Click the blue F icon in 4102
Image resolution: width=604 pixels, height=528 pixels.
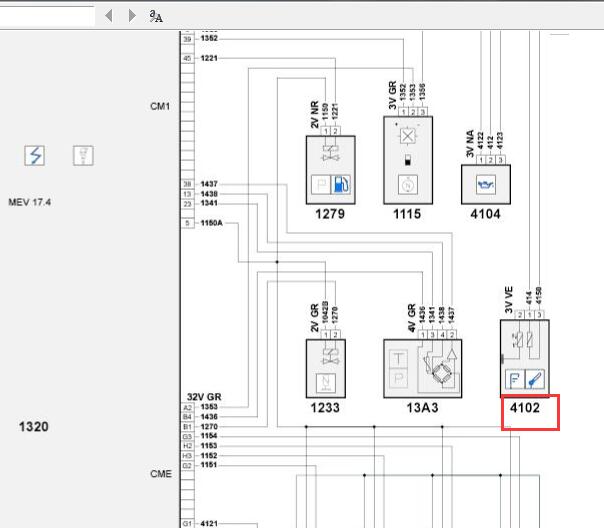click(x=515, y=379)
